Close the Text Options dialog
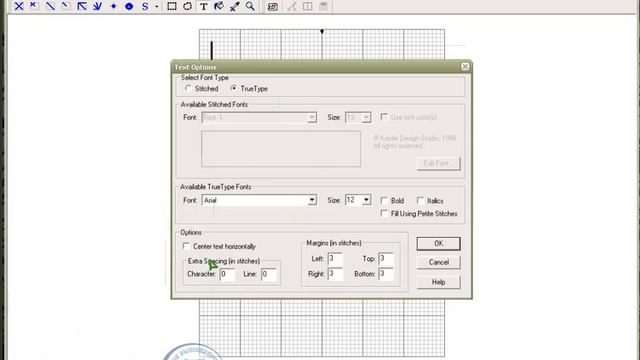The width and height of the screenshot is (640, 360). [x=465, y=67]
